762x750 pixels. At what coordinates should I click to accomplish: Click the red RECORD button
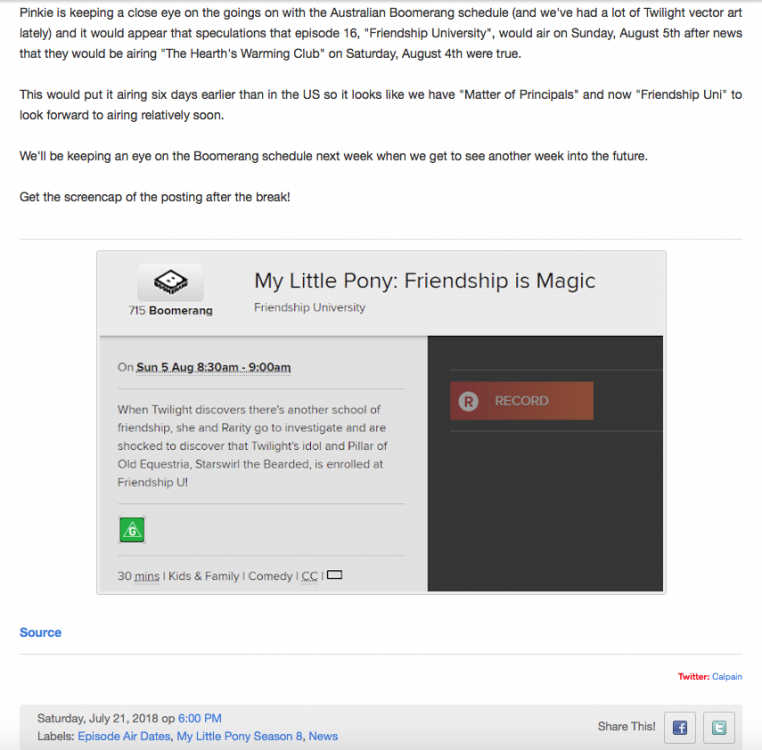click(x=521, y=401)
